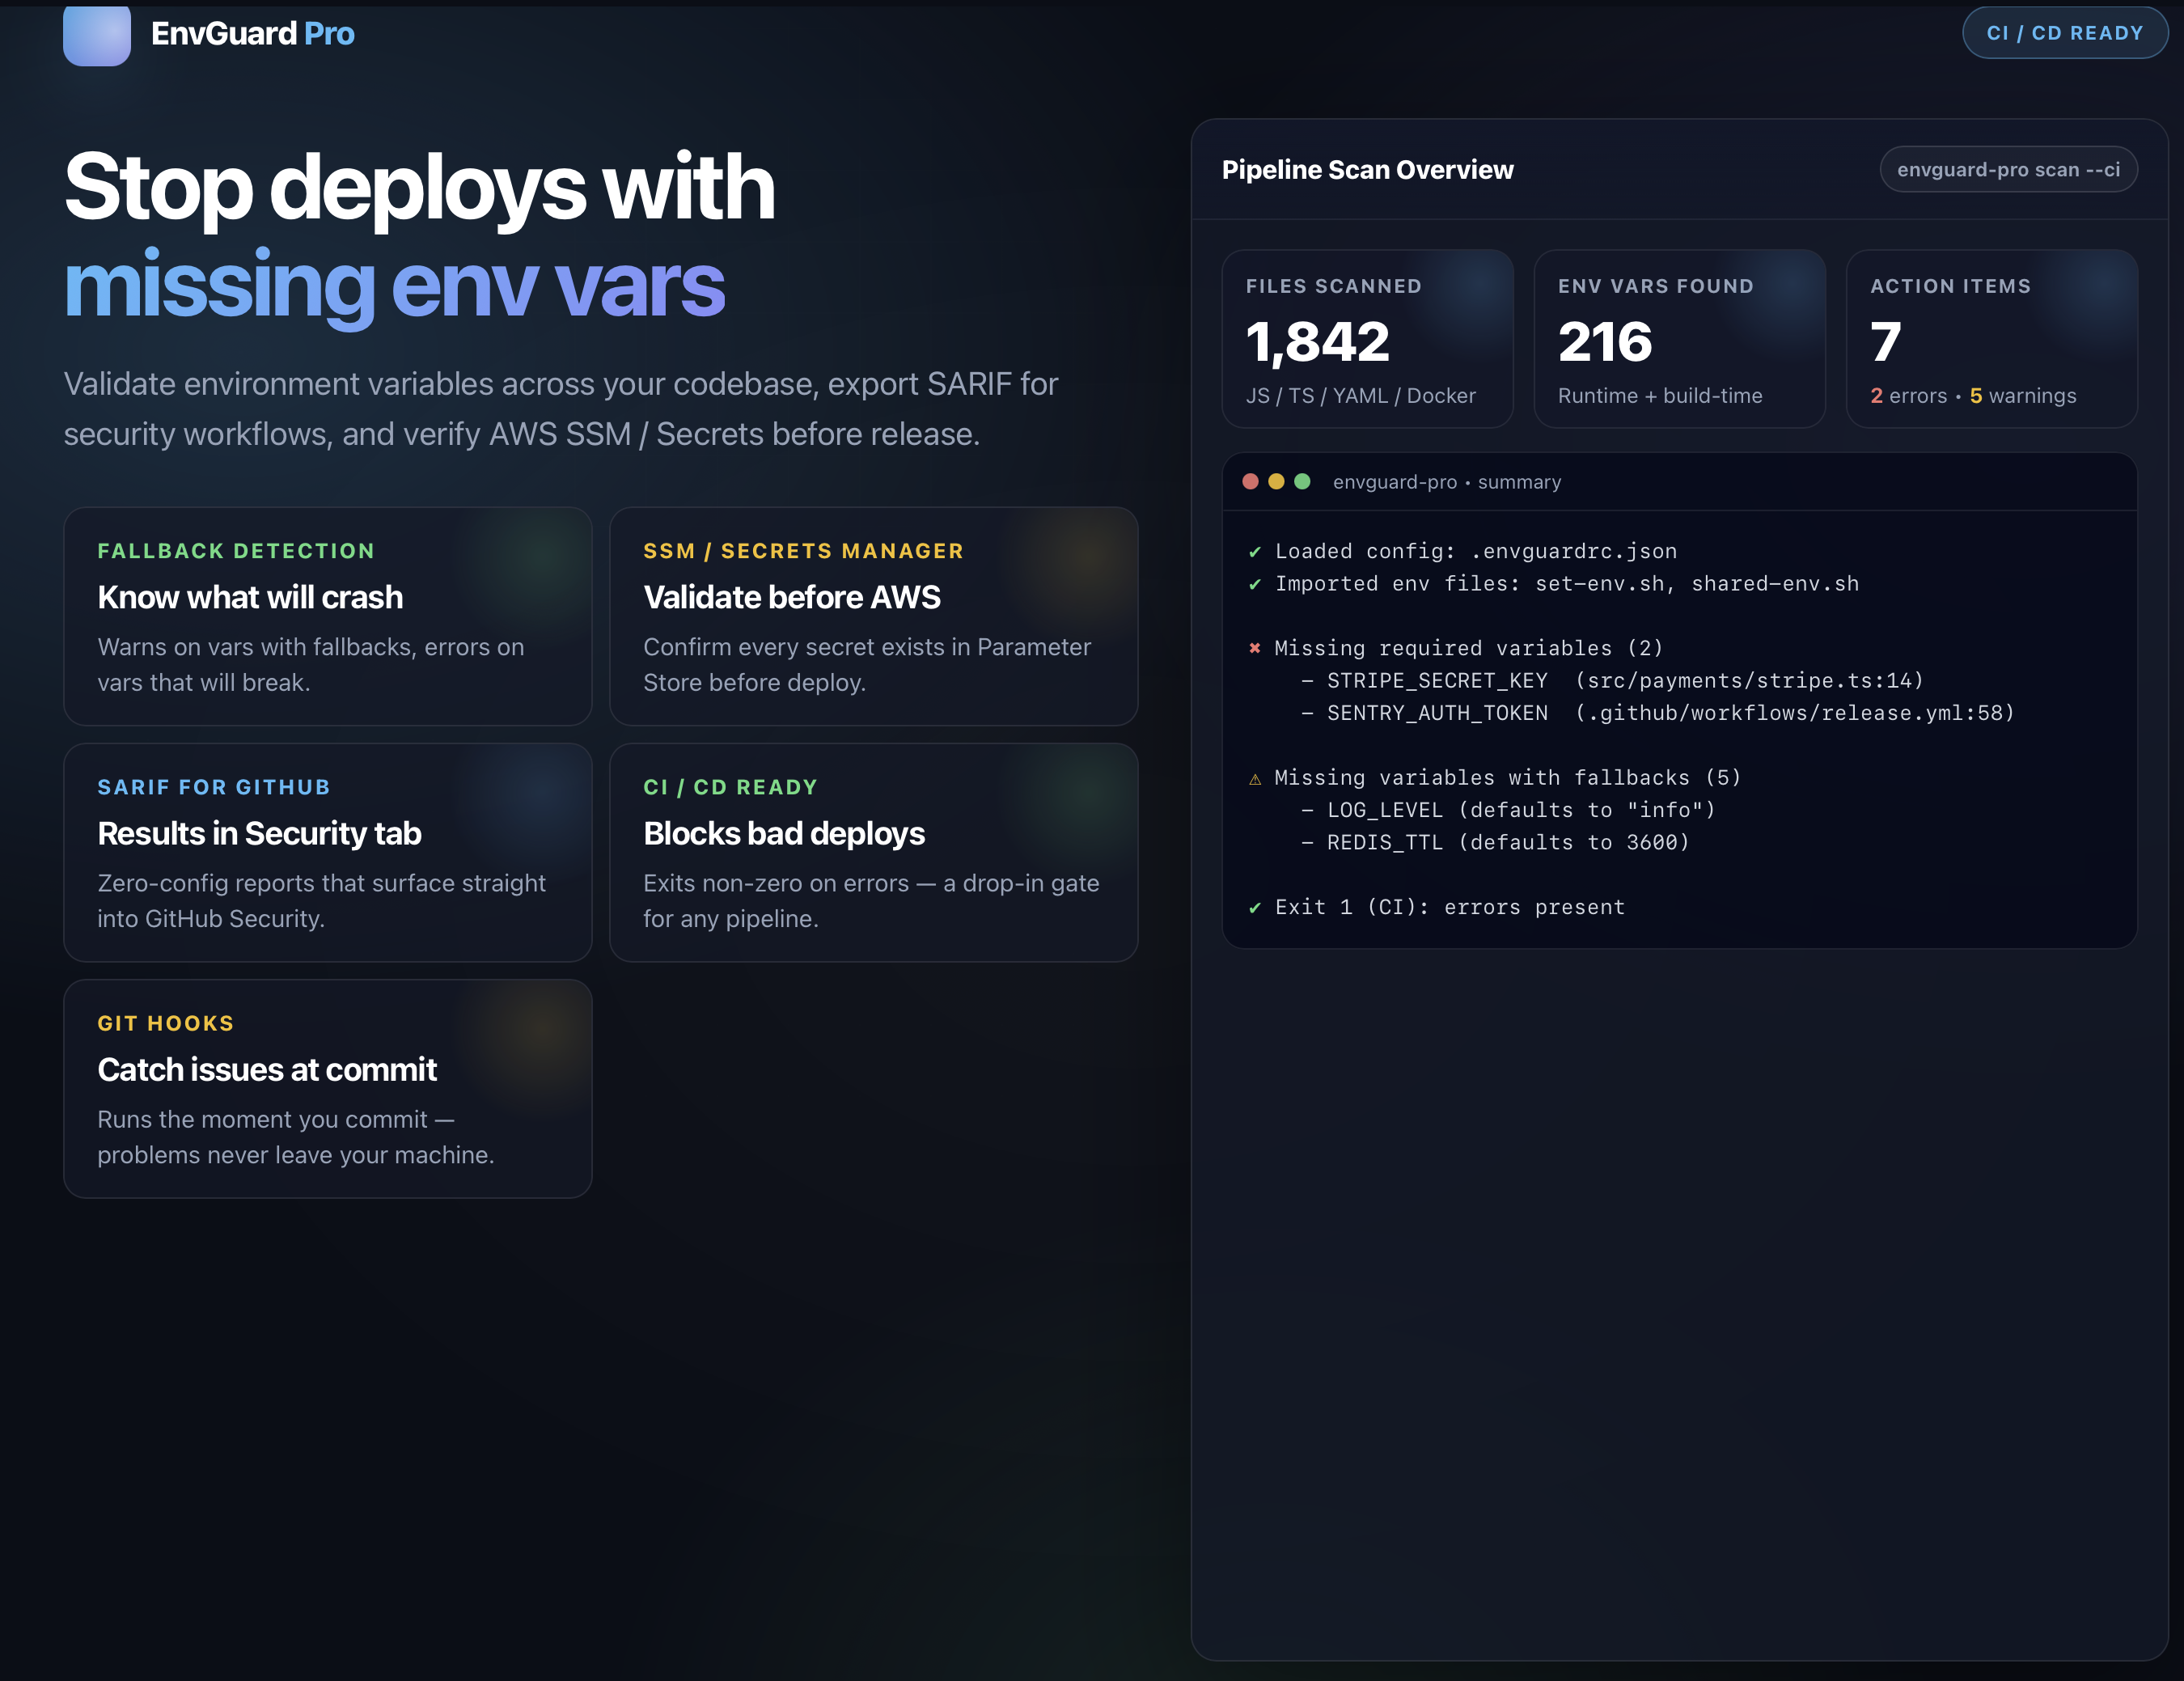Click the Pipeline Scan Overview heading
The height and width of the screenshot is (1681, 2184).
pos(1368,169)
